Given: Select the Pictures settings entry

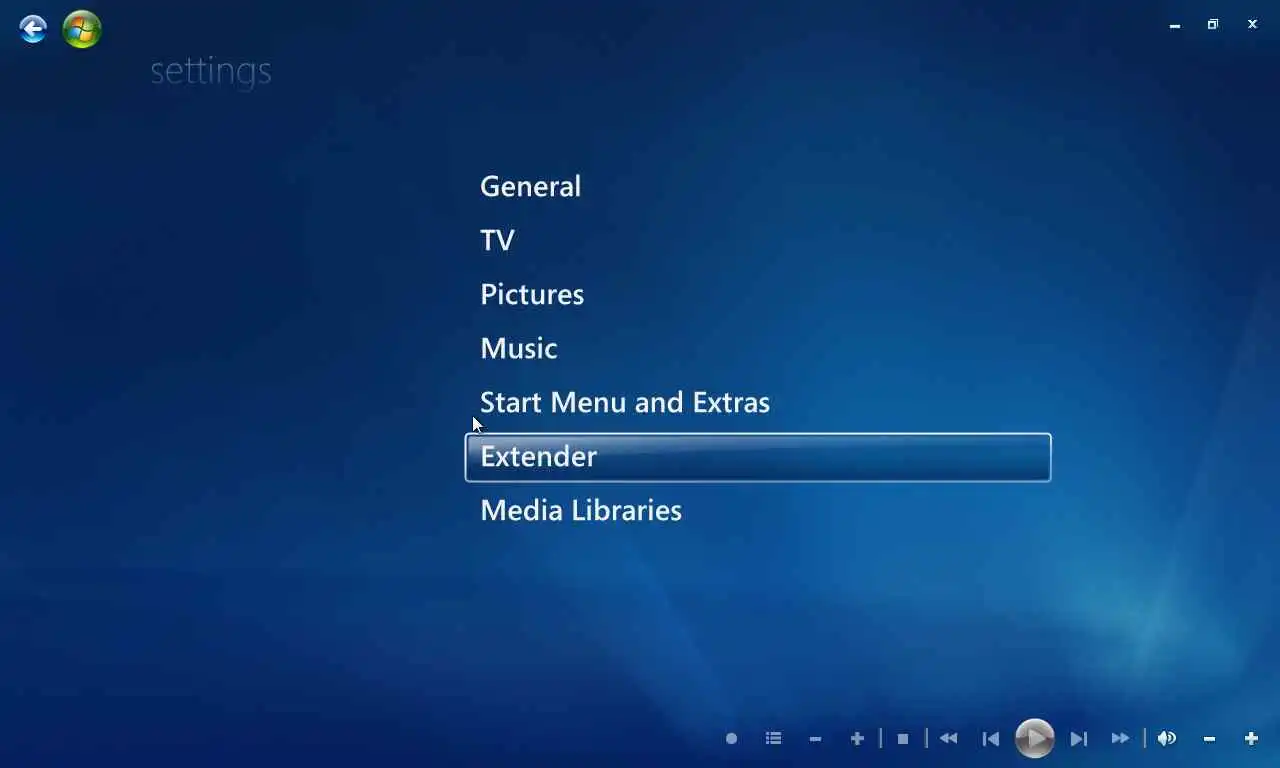Looking at the screenshot, I should tap(532, 294).
